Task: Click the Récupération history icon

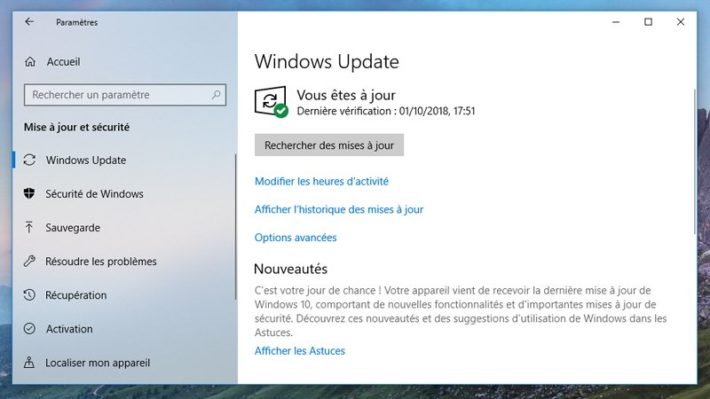Action: 29,295
